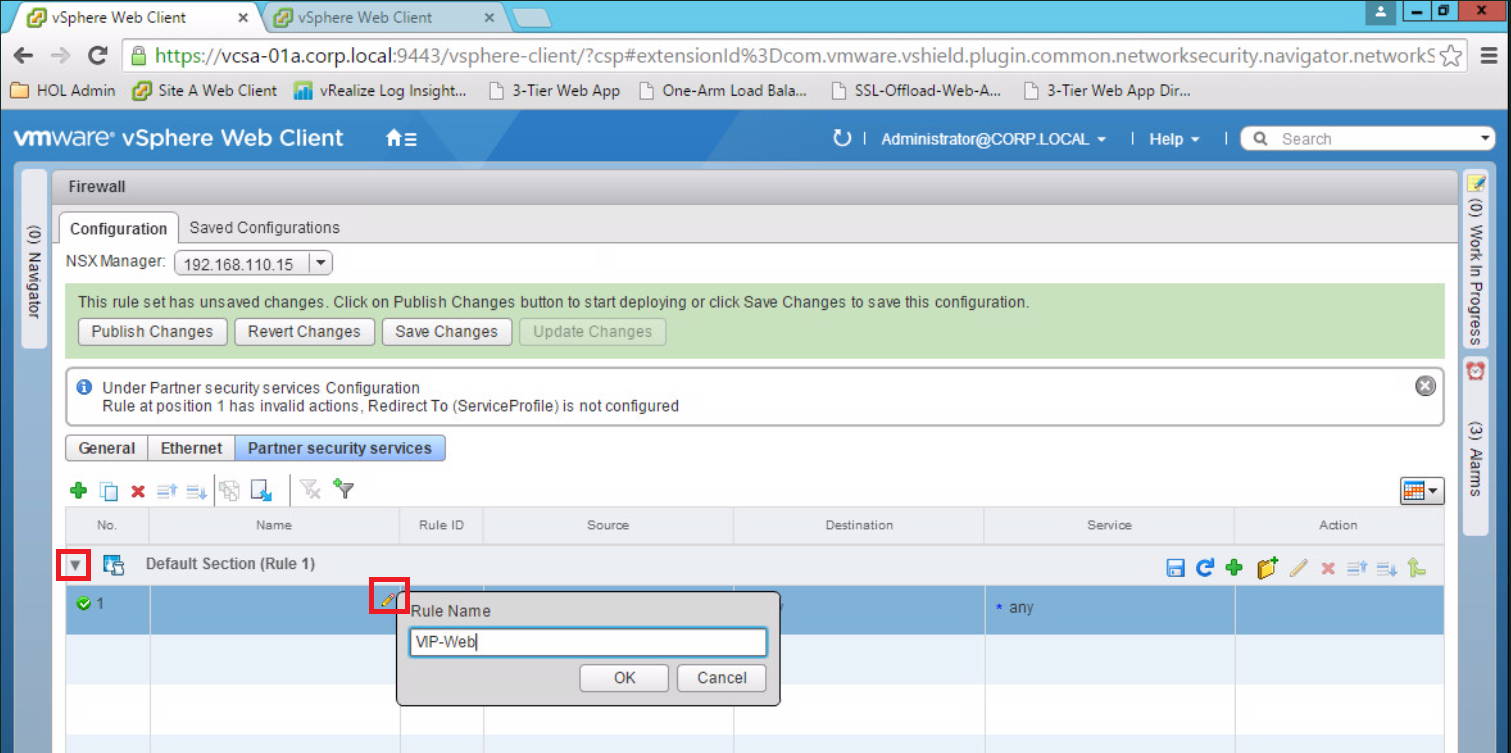
Task: Click the Export configuration icon in toolbar
Action: pos(262,490)
